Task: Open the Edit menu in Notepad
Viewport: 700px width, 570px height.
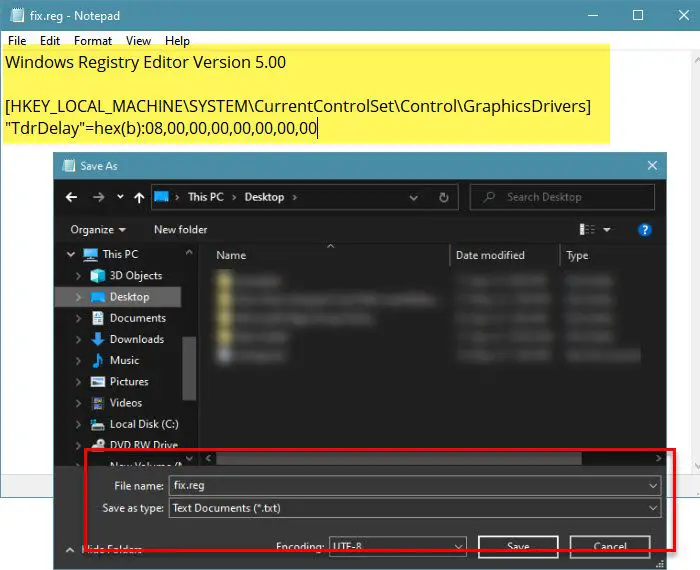Action: 50,41
